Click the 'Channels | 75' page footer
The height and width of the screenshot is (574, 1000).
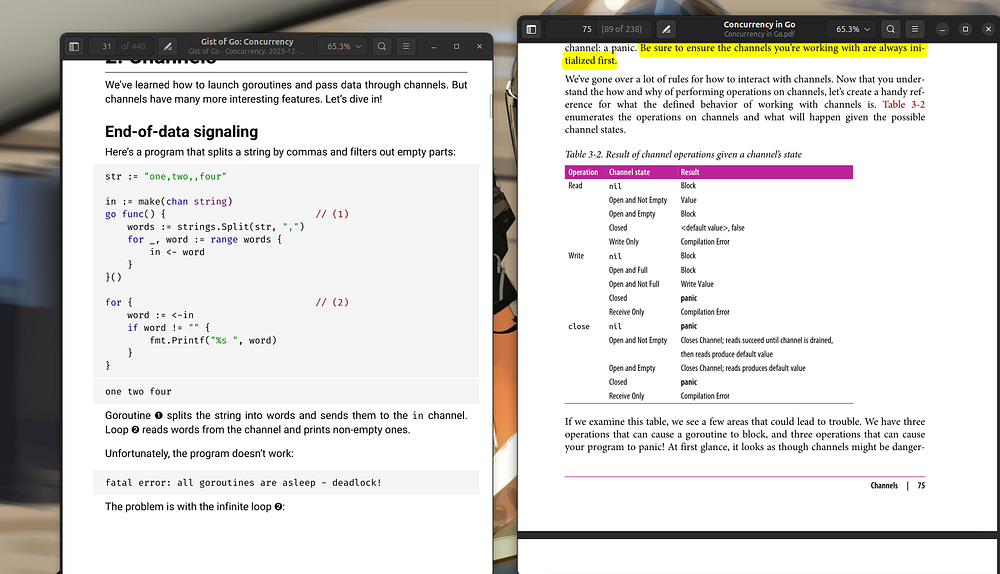point(897,485)
